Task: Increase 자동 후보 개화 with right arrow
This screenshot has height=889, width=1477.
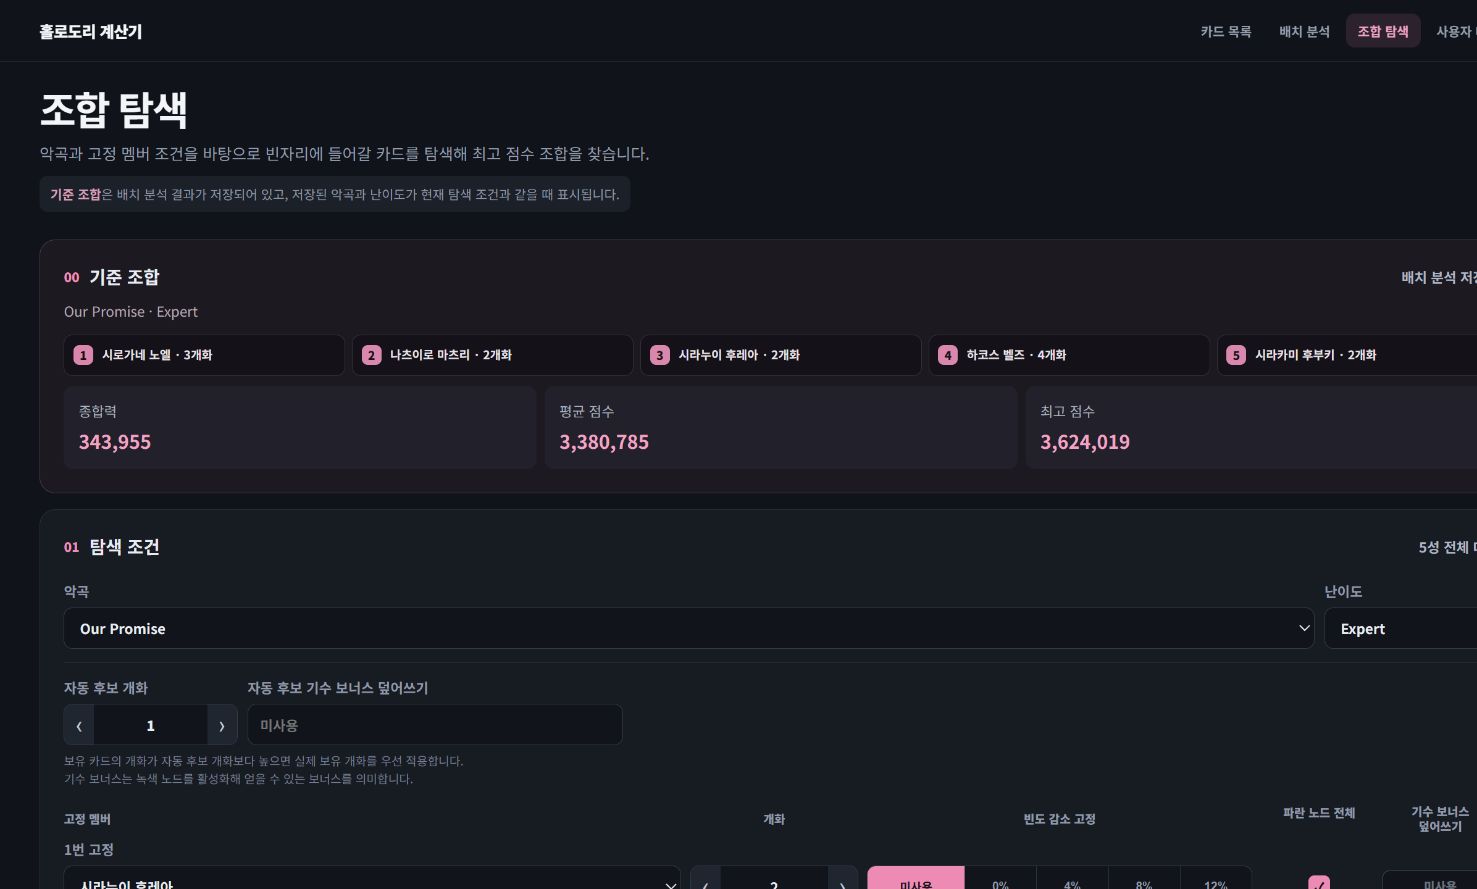Action: [222, 725]
